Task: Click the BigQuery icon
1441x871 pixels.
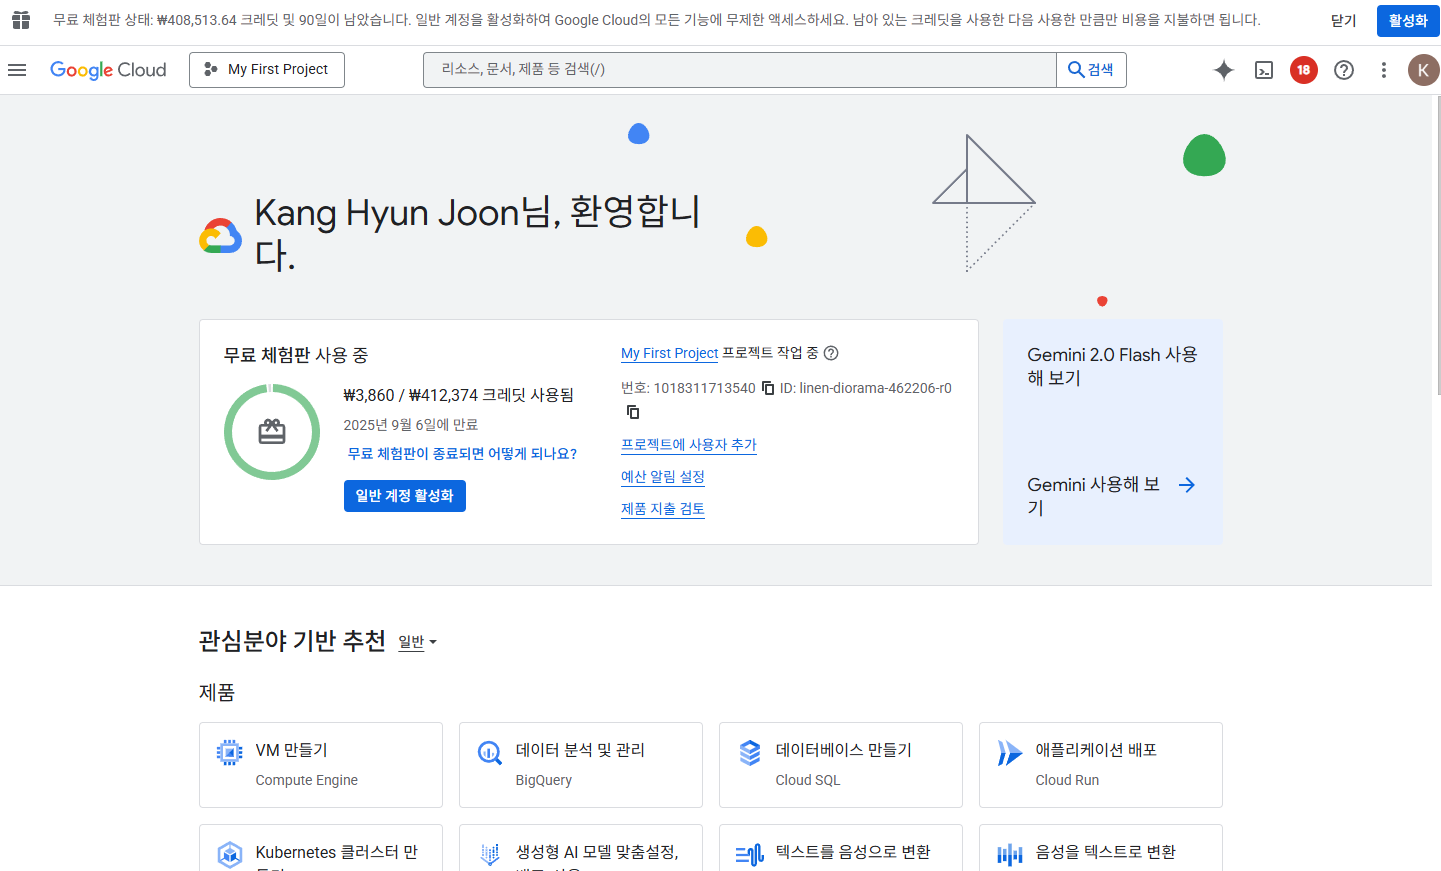Action: [490, 752]
